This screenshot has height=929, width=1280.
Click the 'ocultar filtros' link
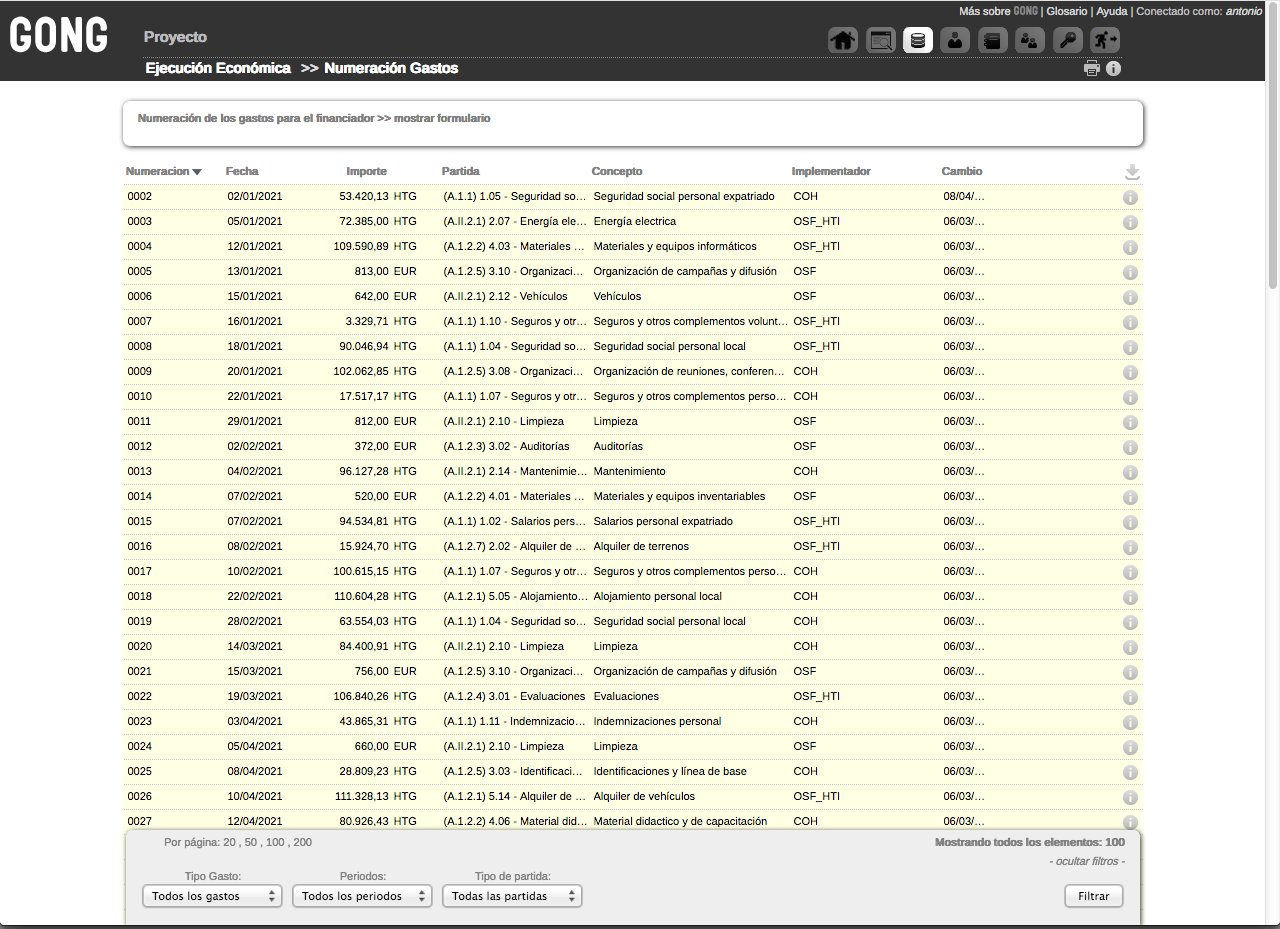(1087, 861)
